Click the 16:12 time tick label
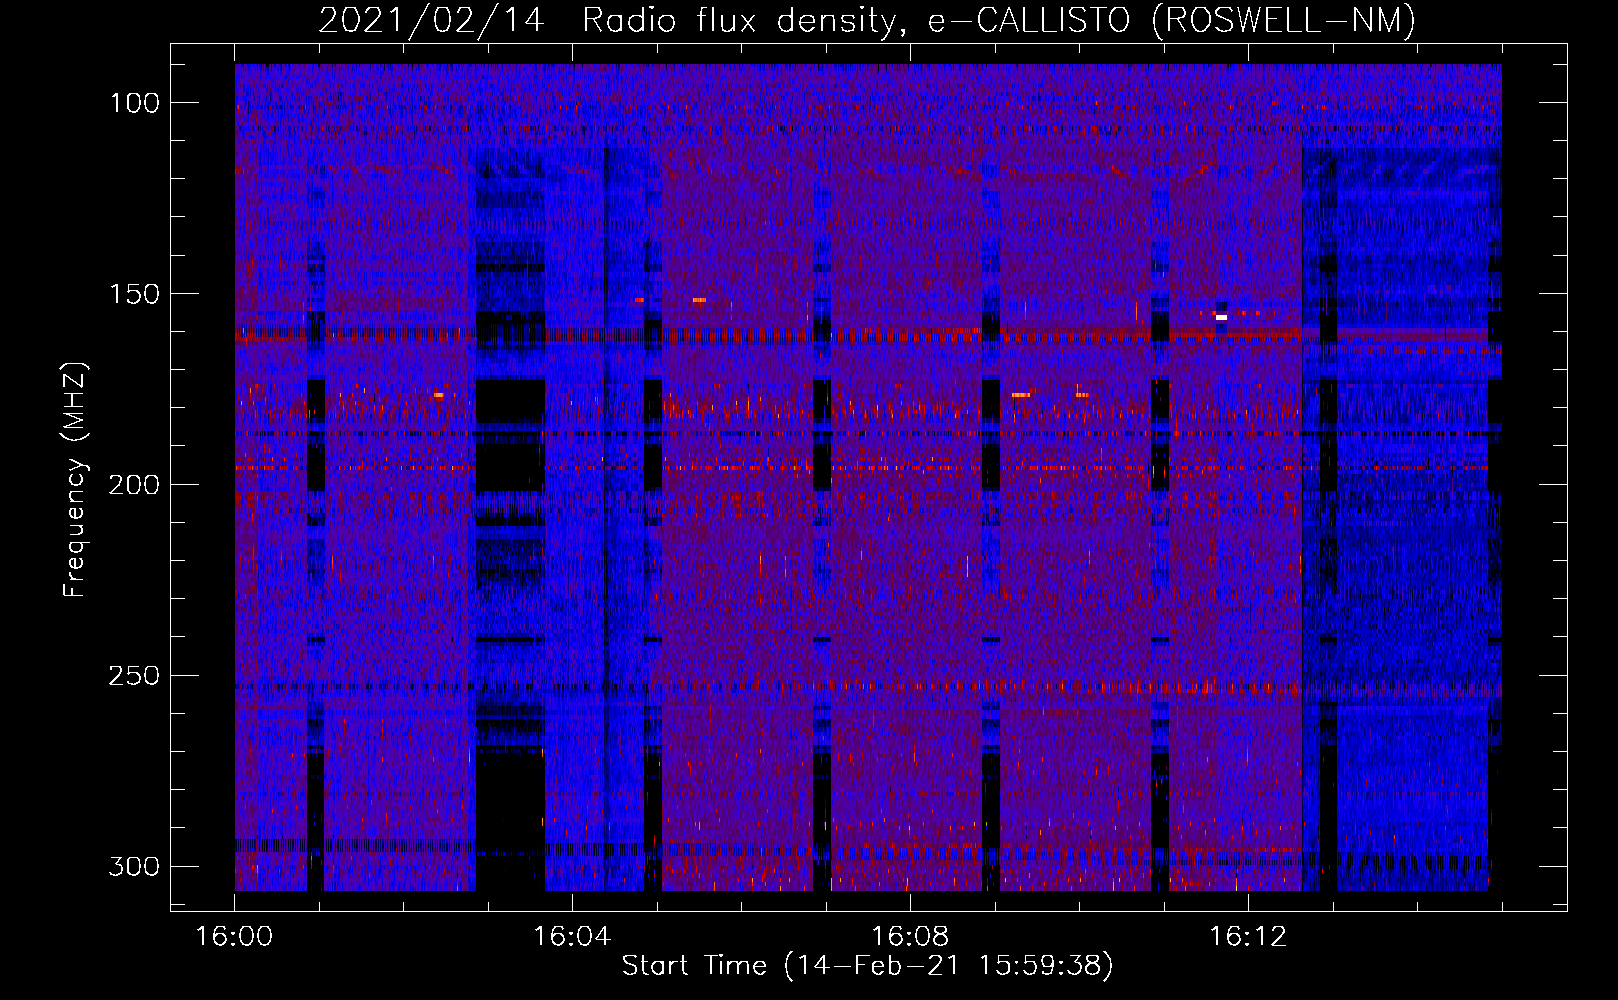 click(x=1248, y=937)
